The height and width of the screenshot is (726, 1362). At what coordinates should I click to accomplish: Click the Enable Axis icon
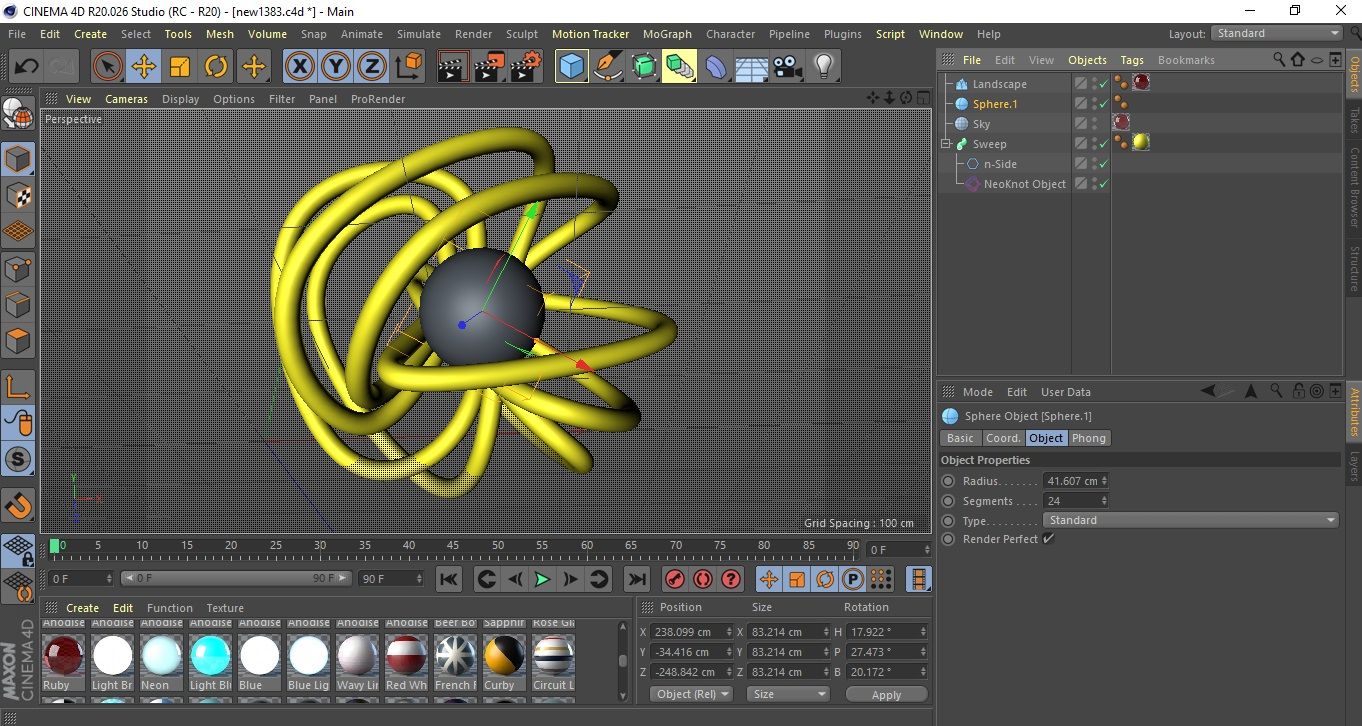(18, 387)
